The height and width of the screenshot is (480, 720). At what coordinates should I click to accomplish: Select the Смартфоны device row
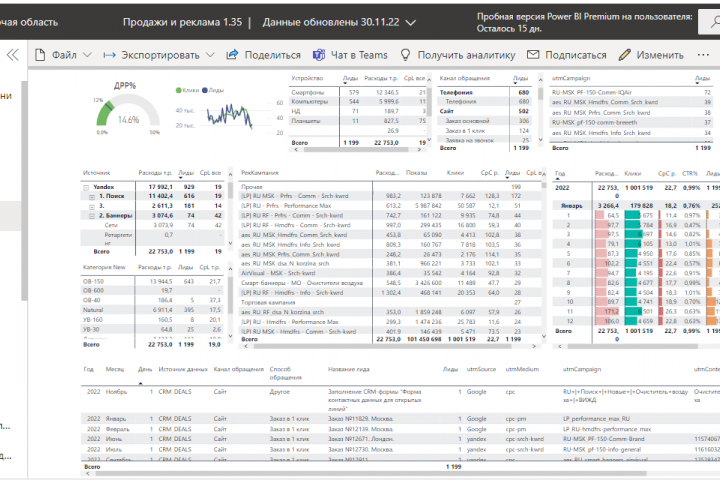point(358,92)
